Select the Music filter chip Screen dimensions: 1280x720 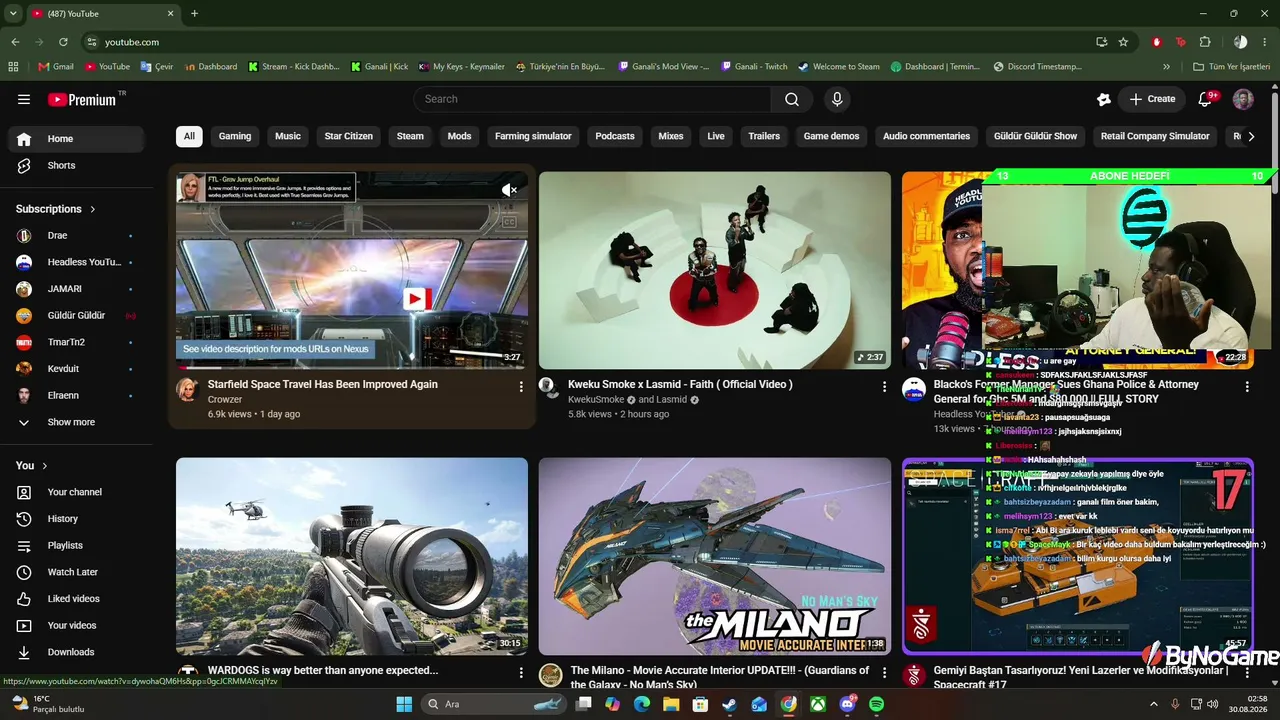pos(288,136)
